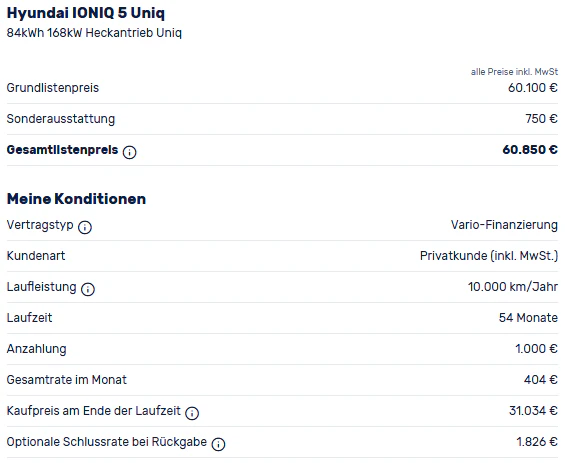Click the 54 Monate duration value
This screenshot has height=463, width=565.
pos(528,318)
